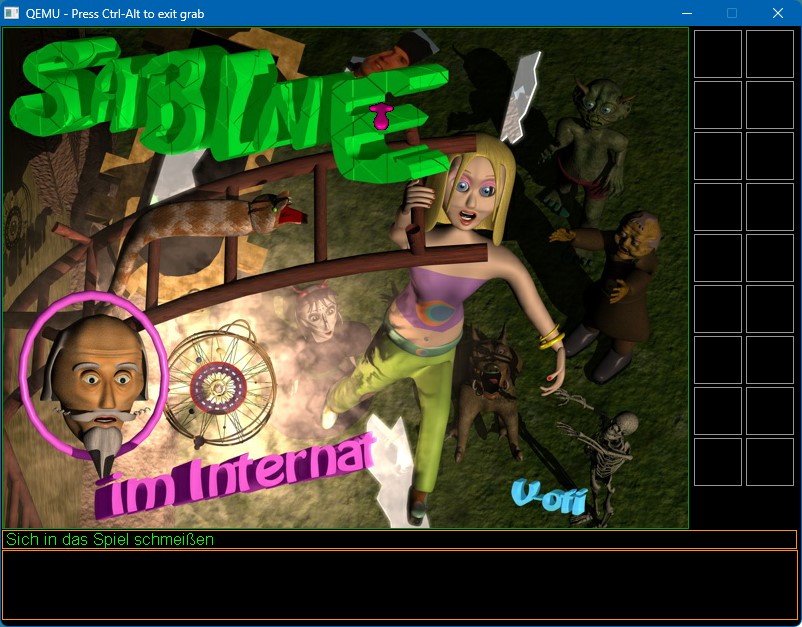Click the growling dog beside Sabine
This screenshot has width=802, height=627.
[x=486, y=389]
